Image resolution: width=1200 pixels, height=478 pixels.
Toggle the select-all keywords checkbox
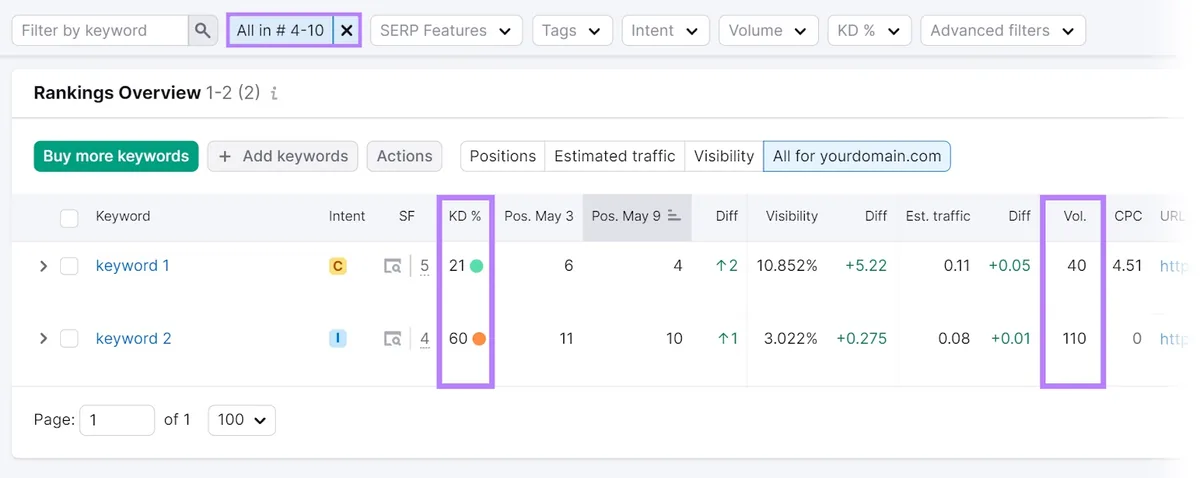click(69, 217)
